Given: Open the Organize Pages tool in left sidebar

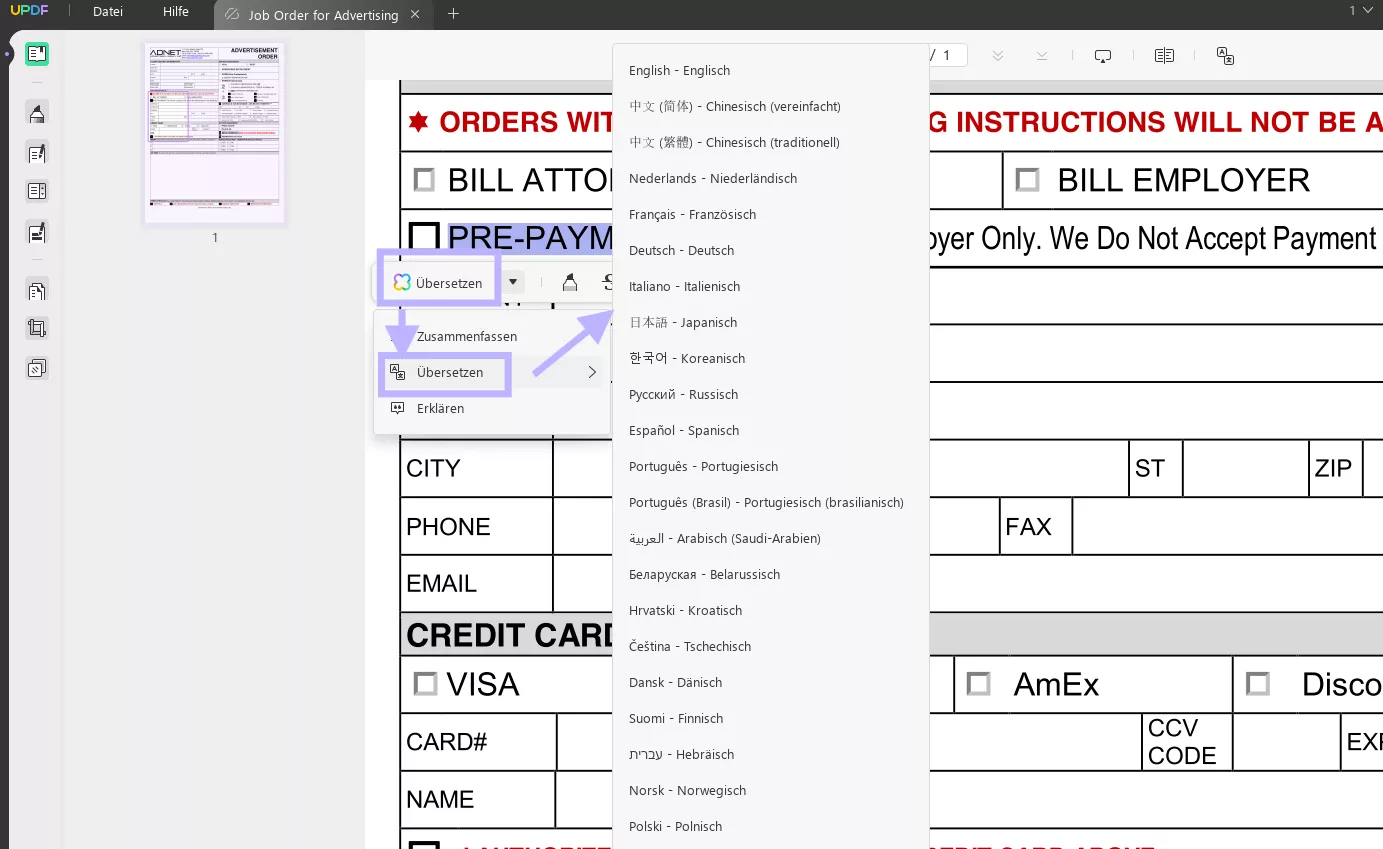Looking at the screenshot, I should click(x=37, y=291).
